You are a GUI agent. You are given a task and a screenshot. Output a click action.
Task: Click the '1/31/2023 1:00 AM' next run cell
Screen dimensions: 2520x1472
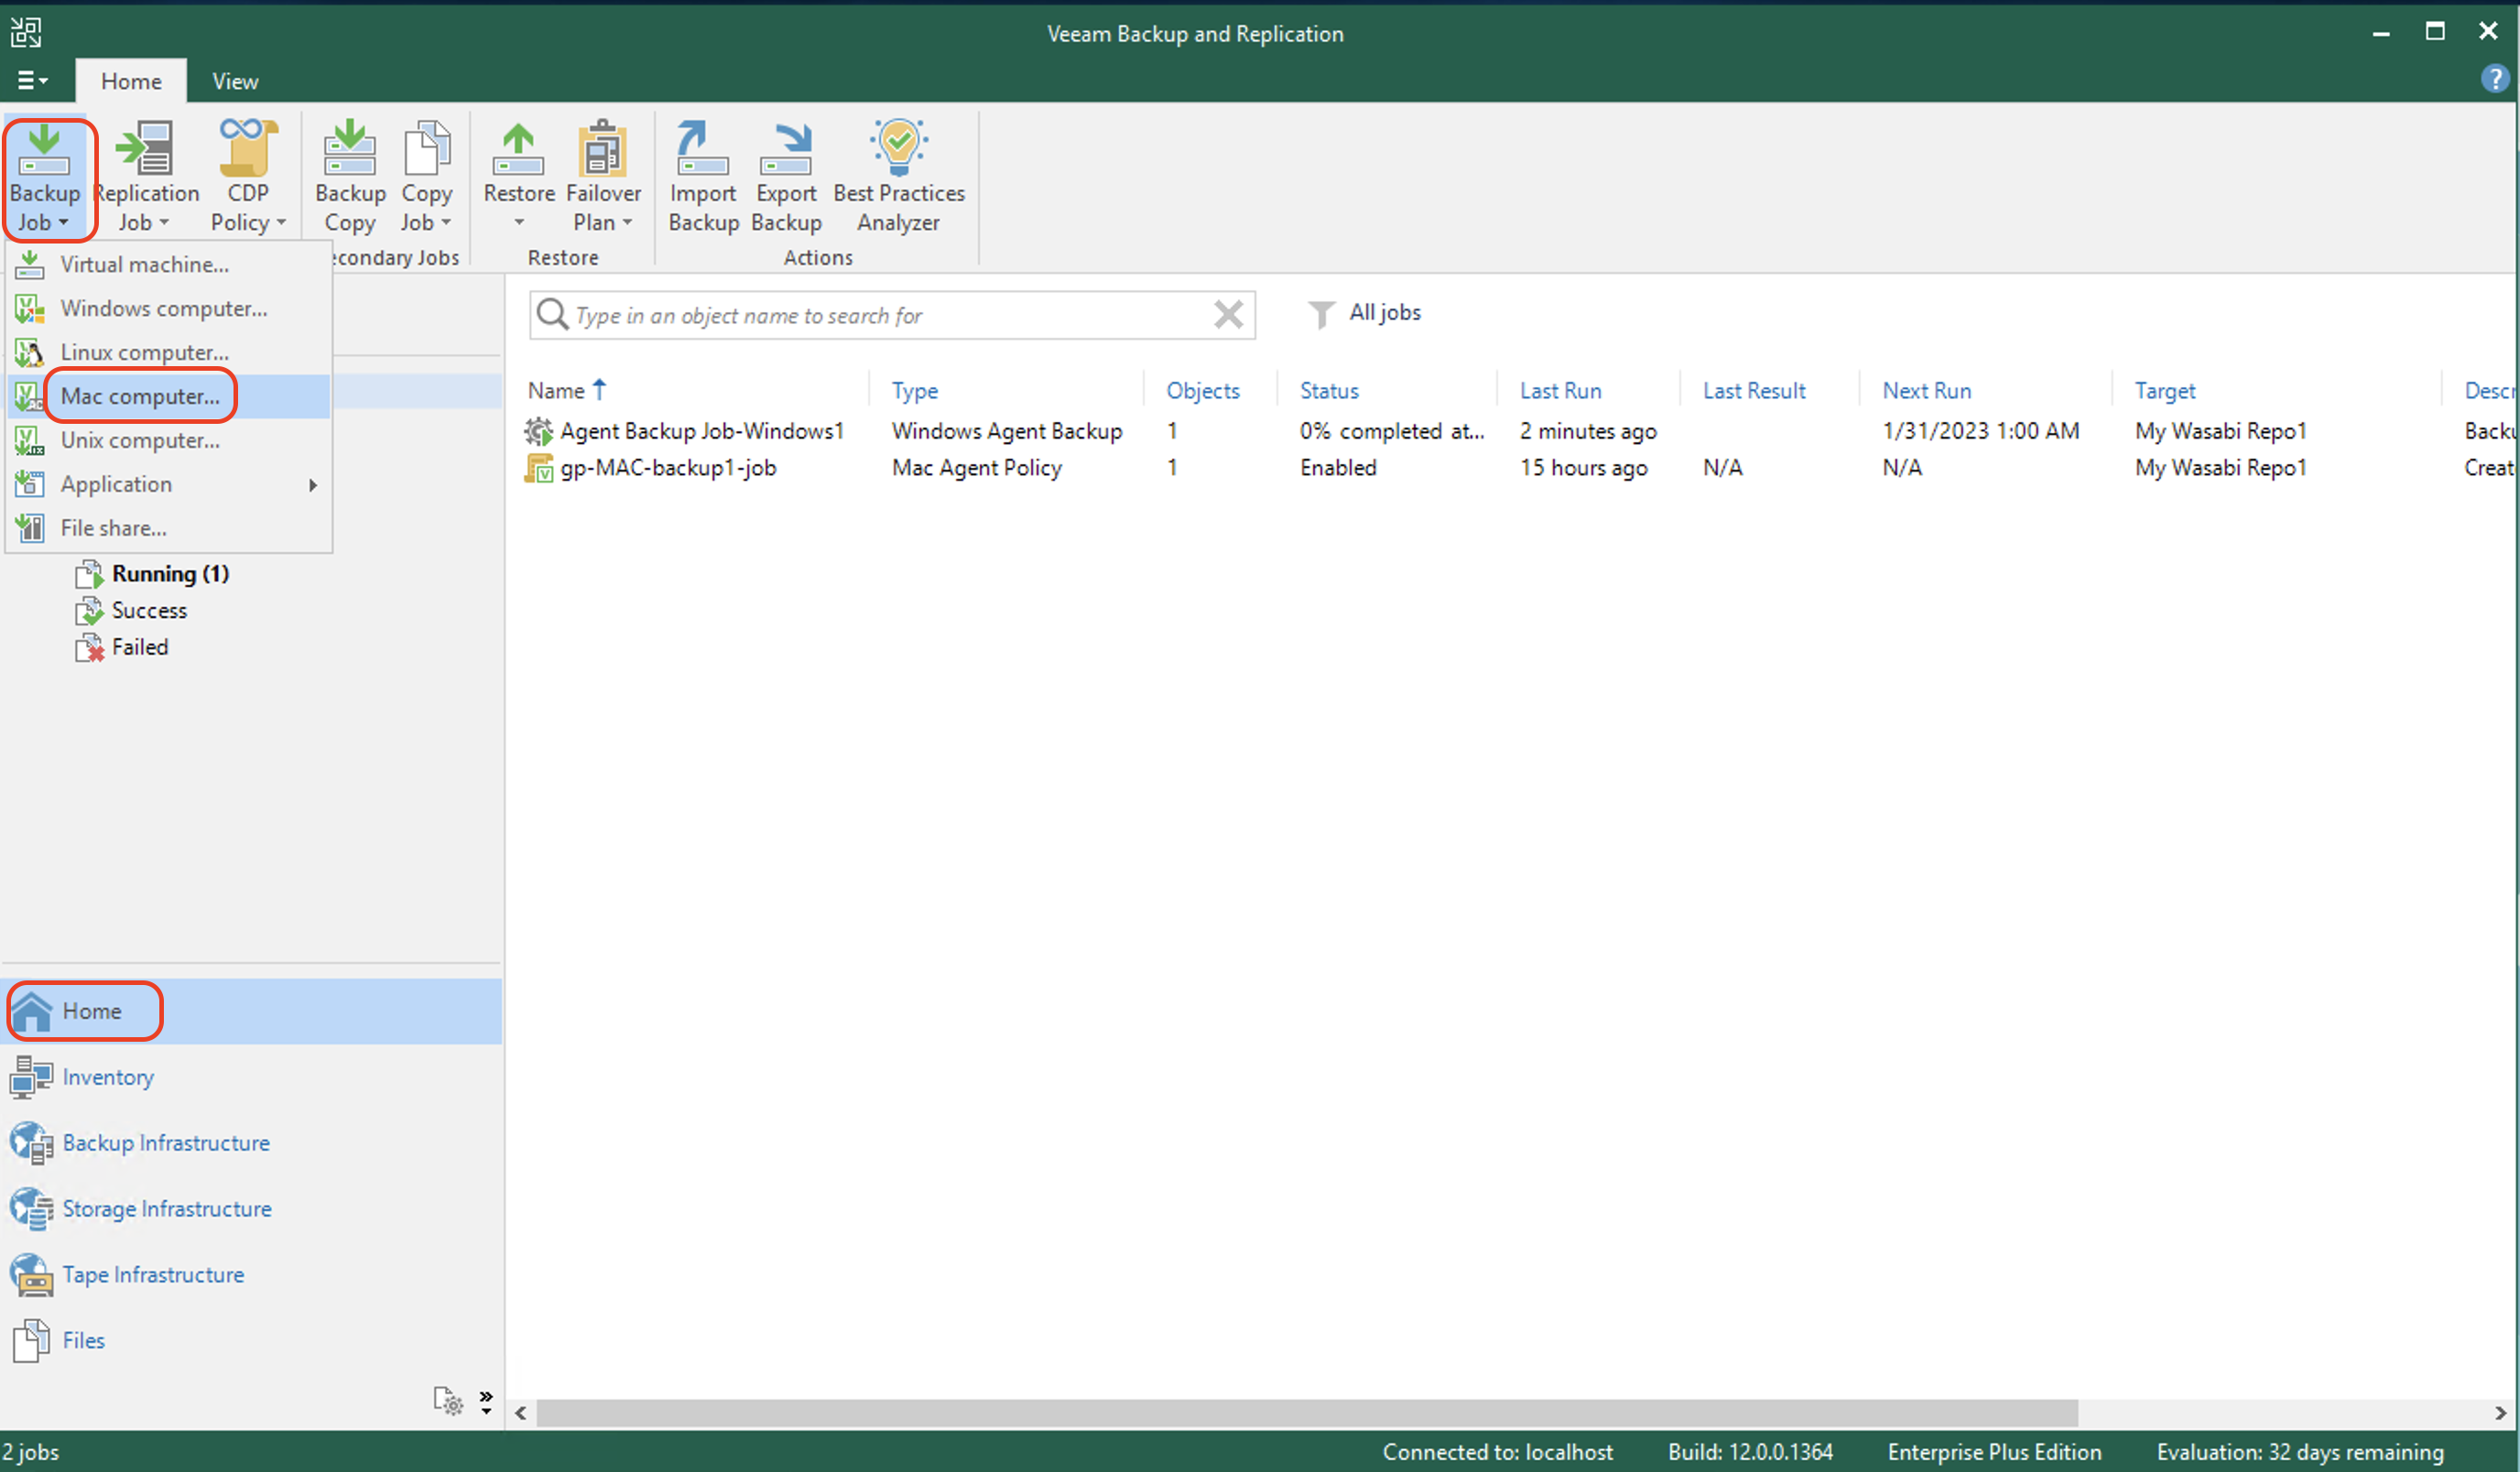click(1981, 431)
